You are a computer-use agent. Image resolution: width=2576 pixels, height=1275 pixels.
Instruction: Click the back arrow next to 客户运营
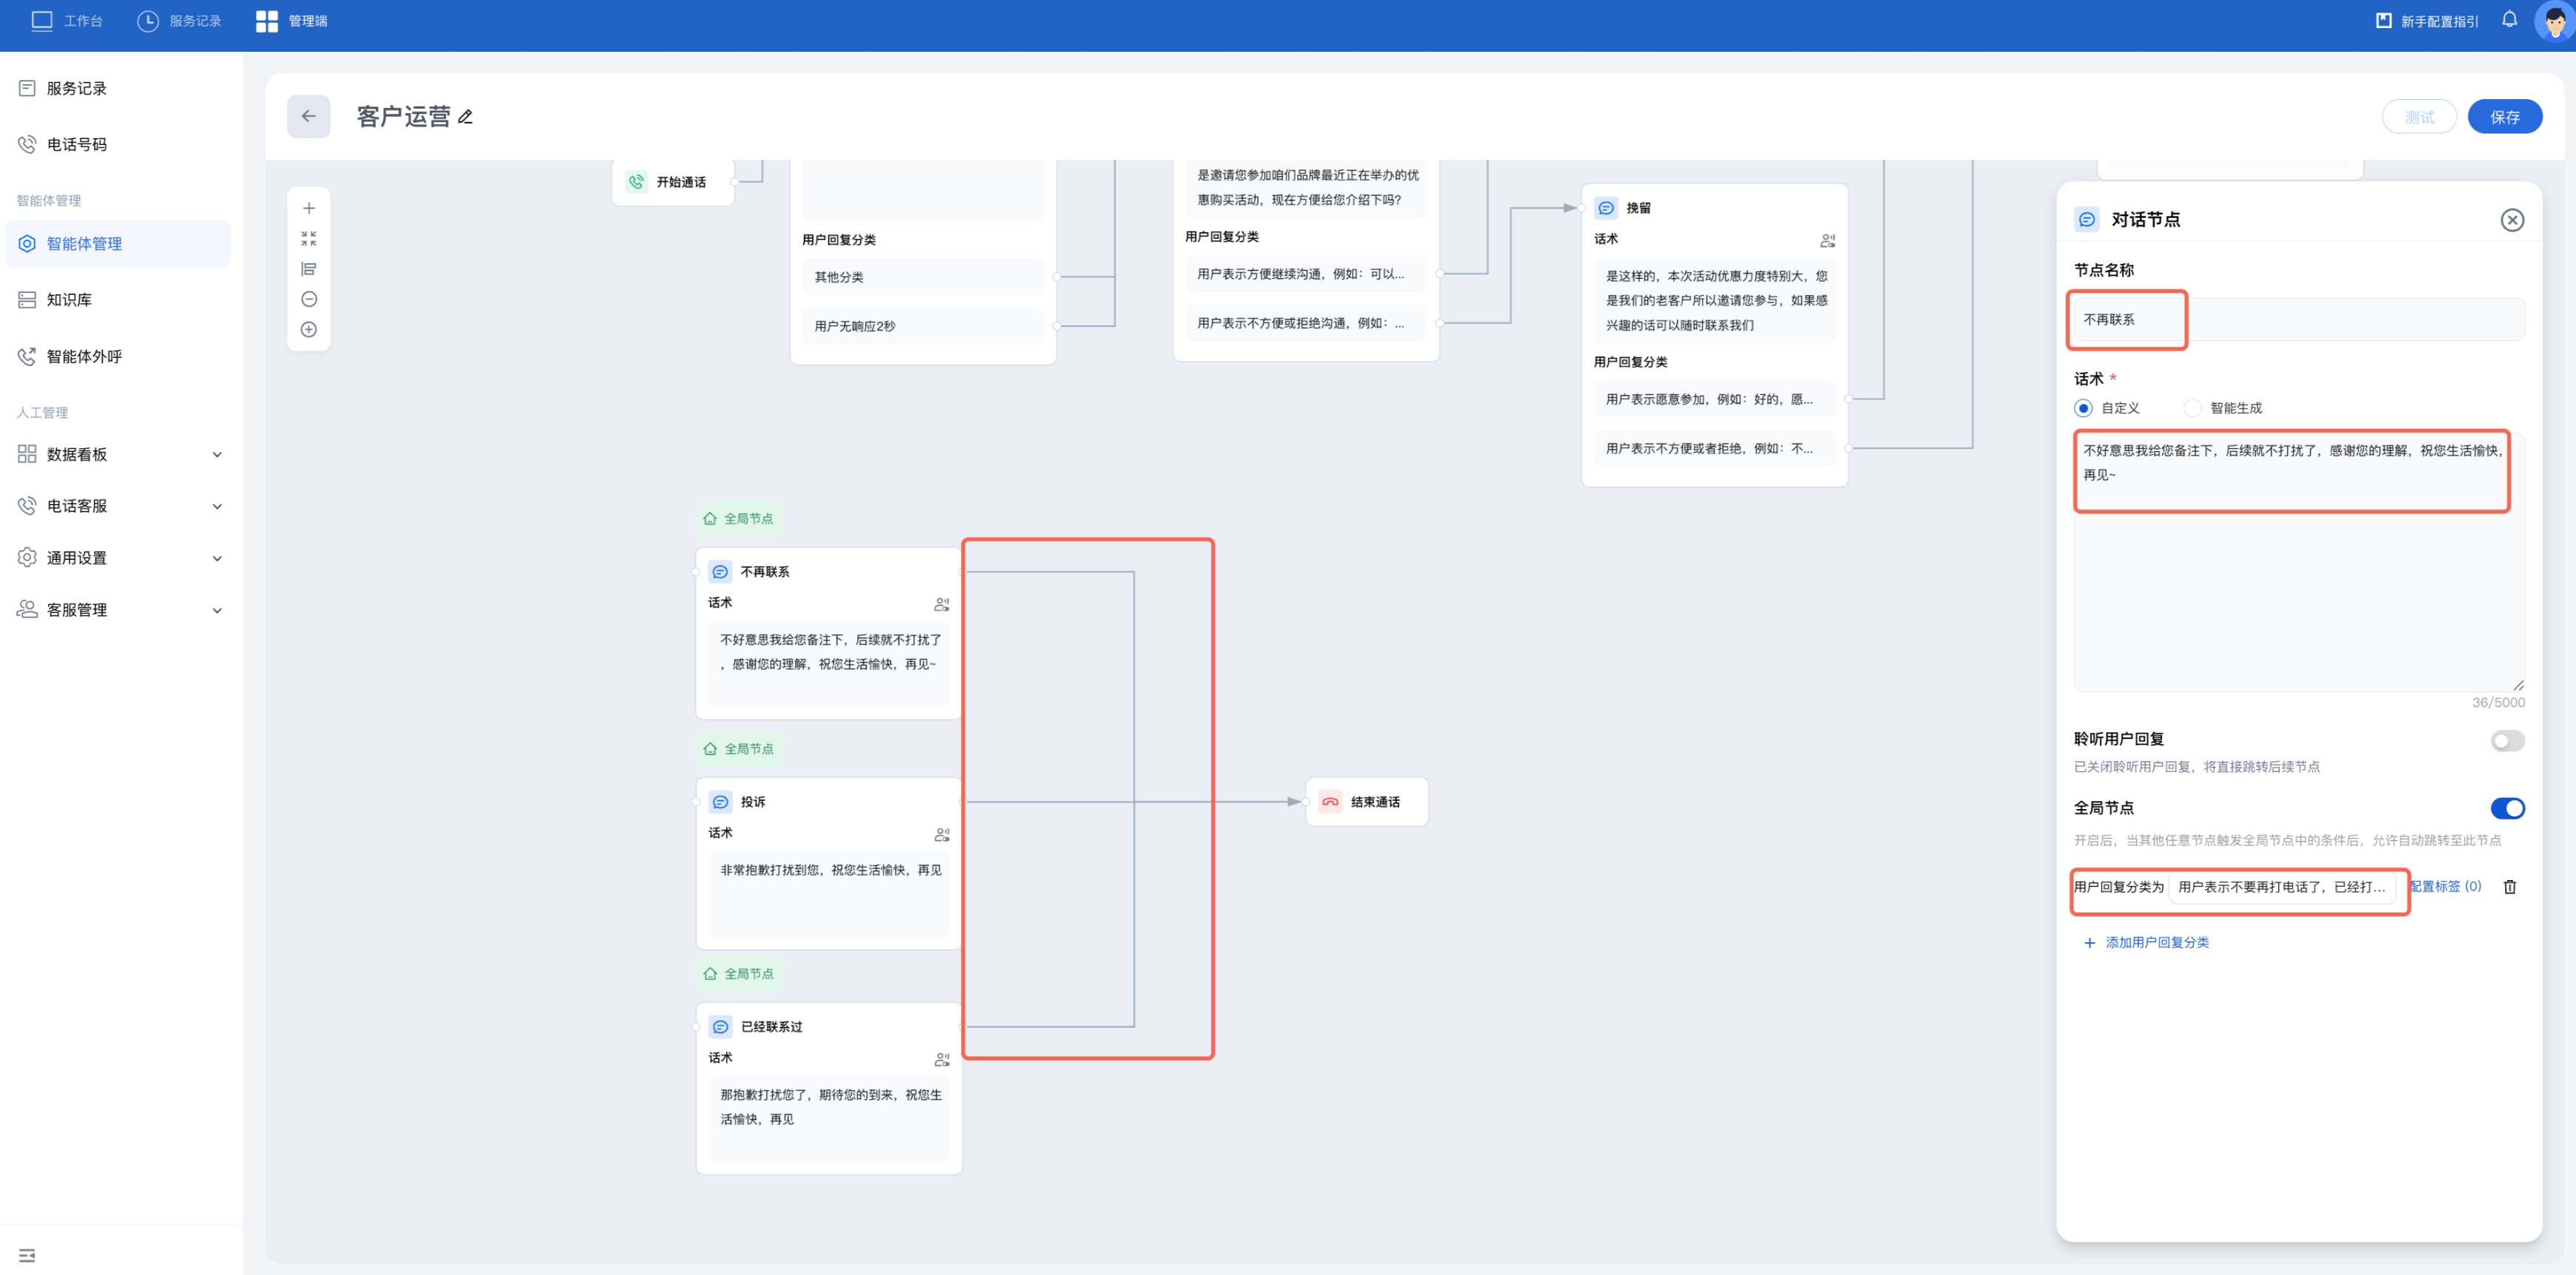click(308, 117)
